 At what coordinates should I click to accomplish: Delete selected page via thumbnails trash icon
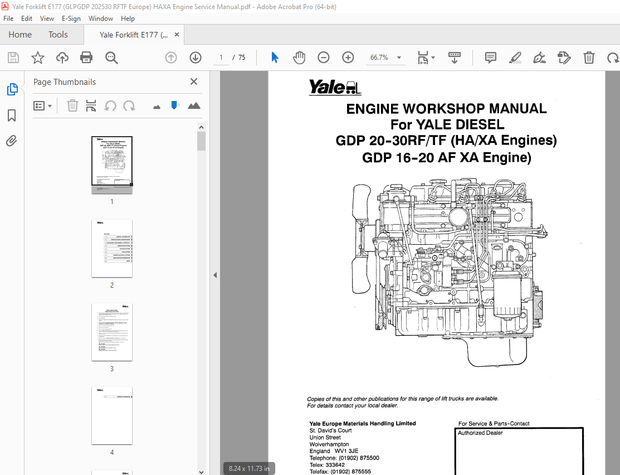[72, 106]
